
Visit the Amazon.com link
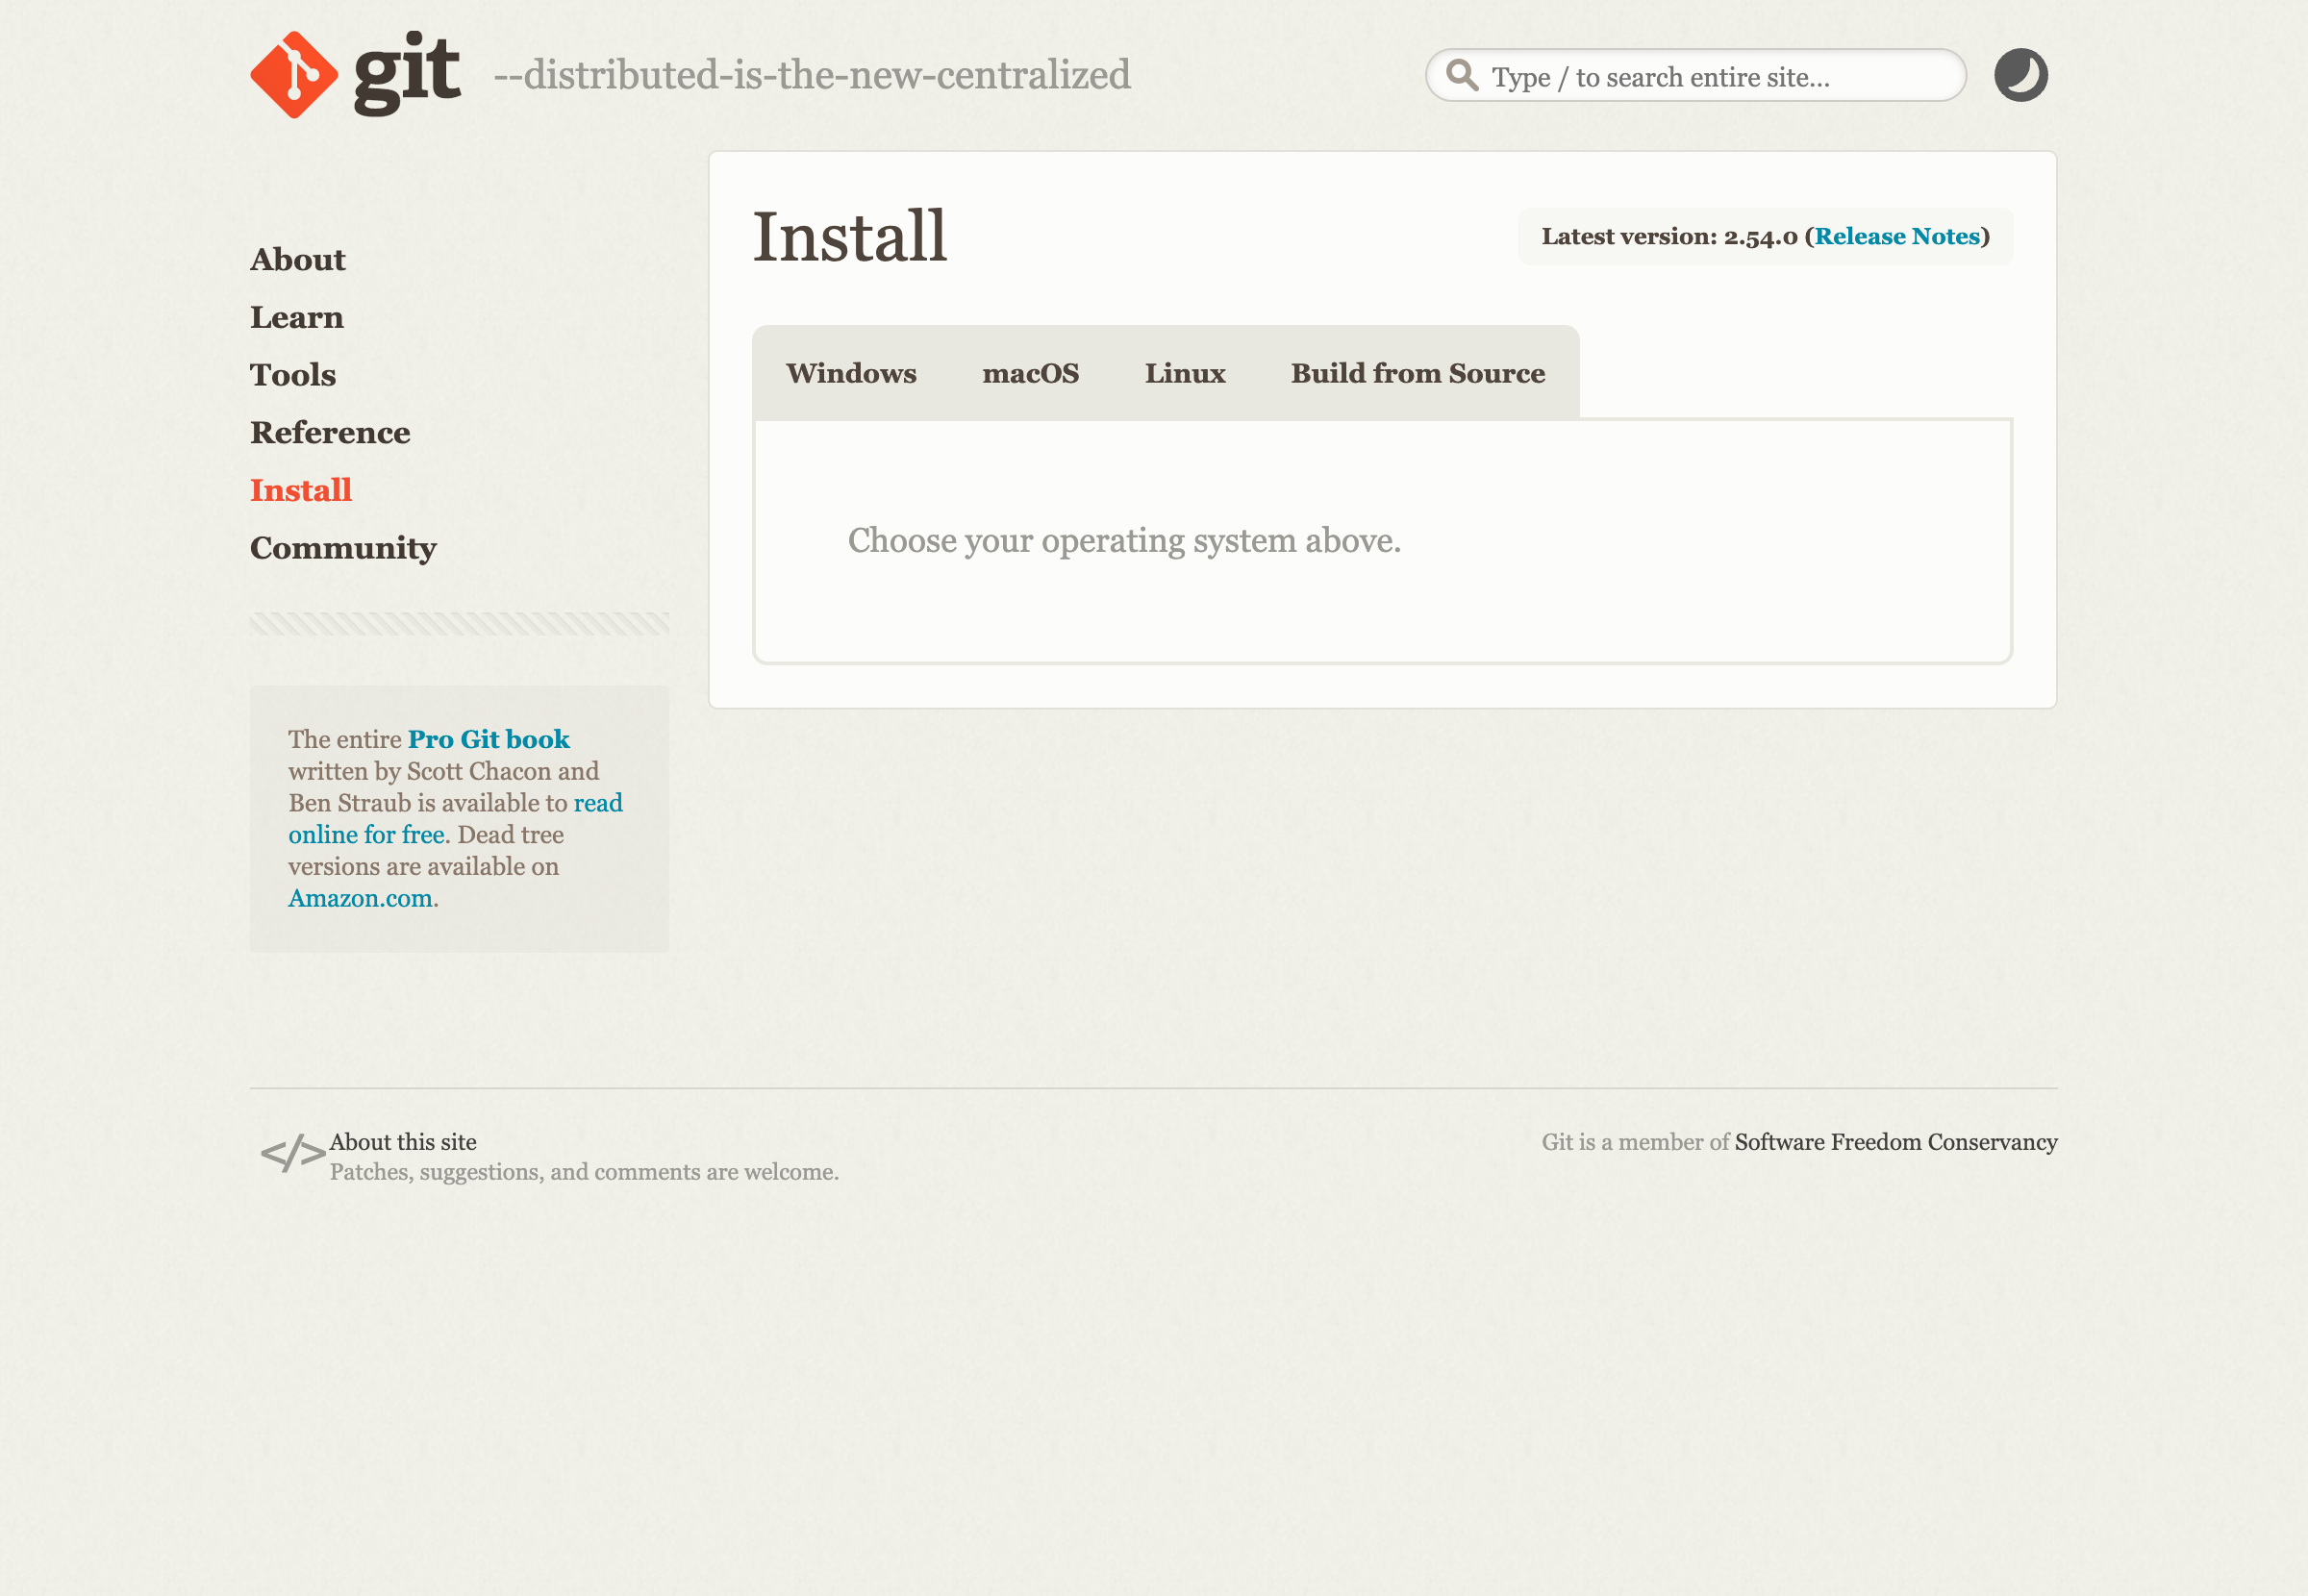pos(360,898)
